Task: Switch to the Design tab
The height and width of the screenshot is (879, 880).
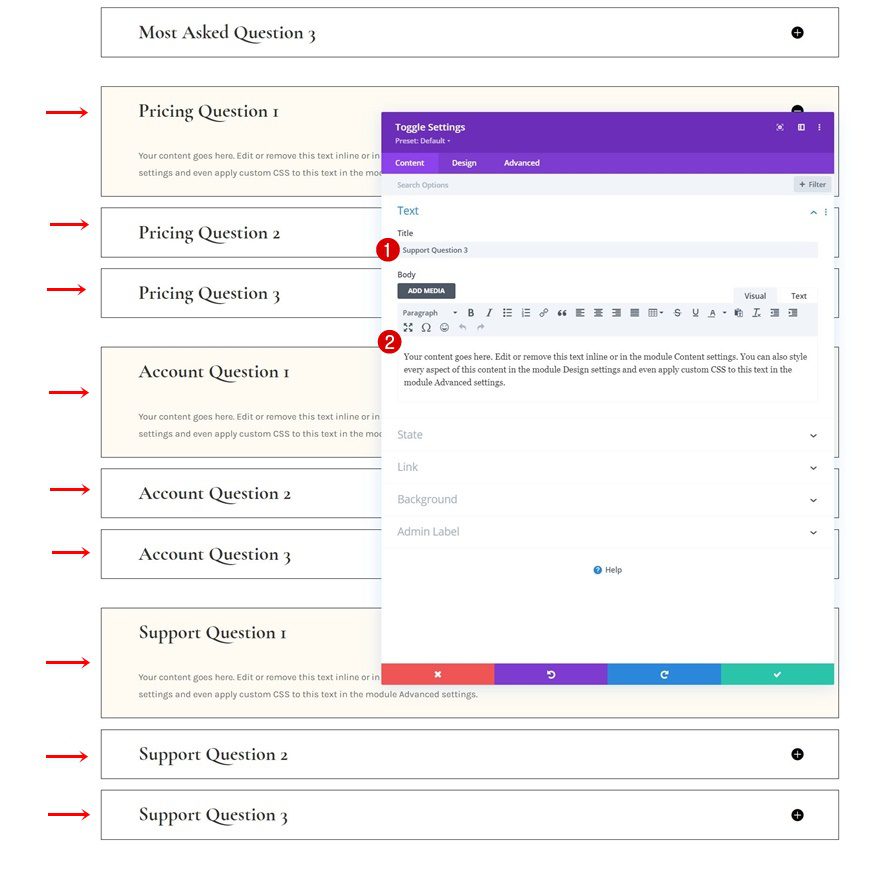Action: (464, 163)
